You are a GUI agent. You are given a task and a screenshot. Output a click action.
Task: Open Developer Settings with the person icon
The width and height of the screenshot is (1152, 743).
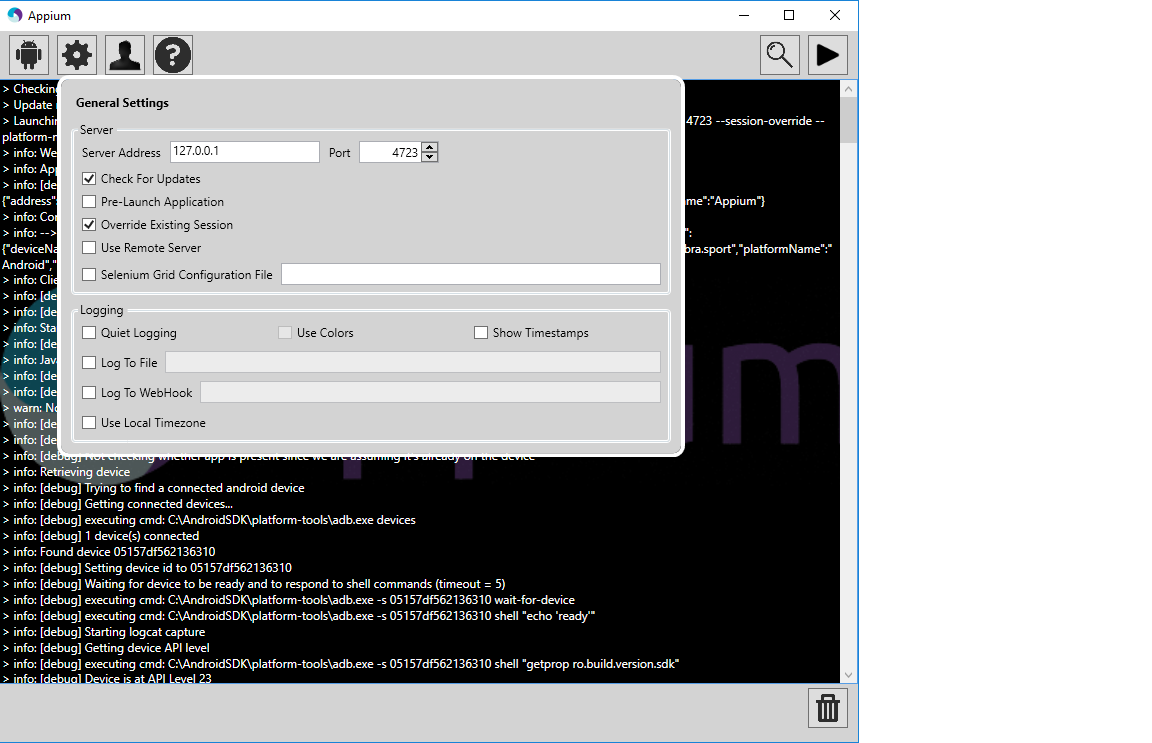[x=125, y=55]
